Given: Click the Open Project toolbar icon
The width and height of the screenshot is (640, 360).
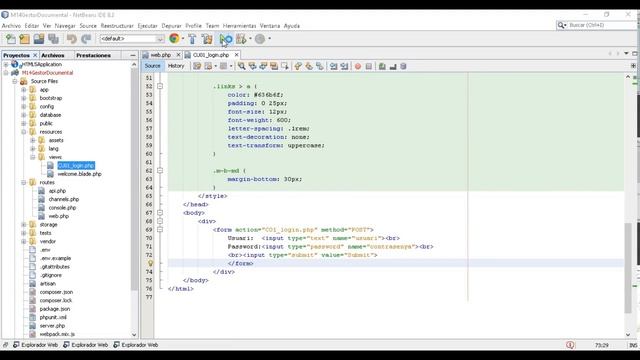Looking at the screenshot, I should pos(39,39).
